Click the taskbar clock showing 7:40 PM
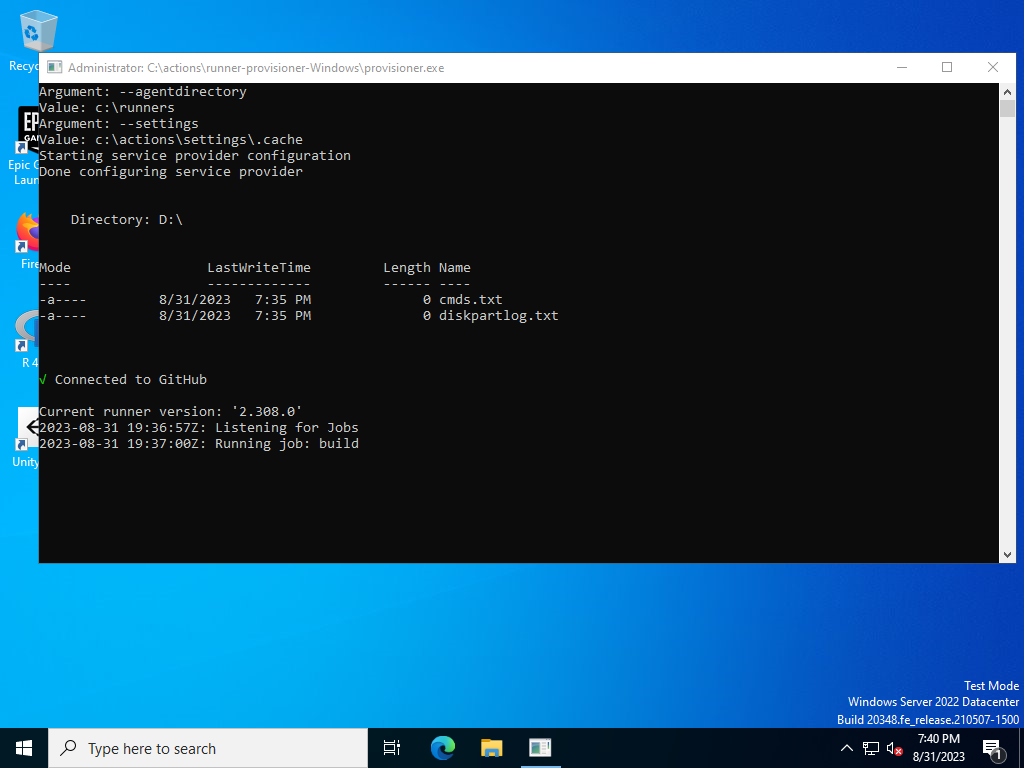 [938, 748]
